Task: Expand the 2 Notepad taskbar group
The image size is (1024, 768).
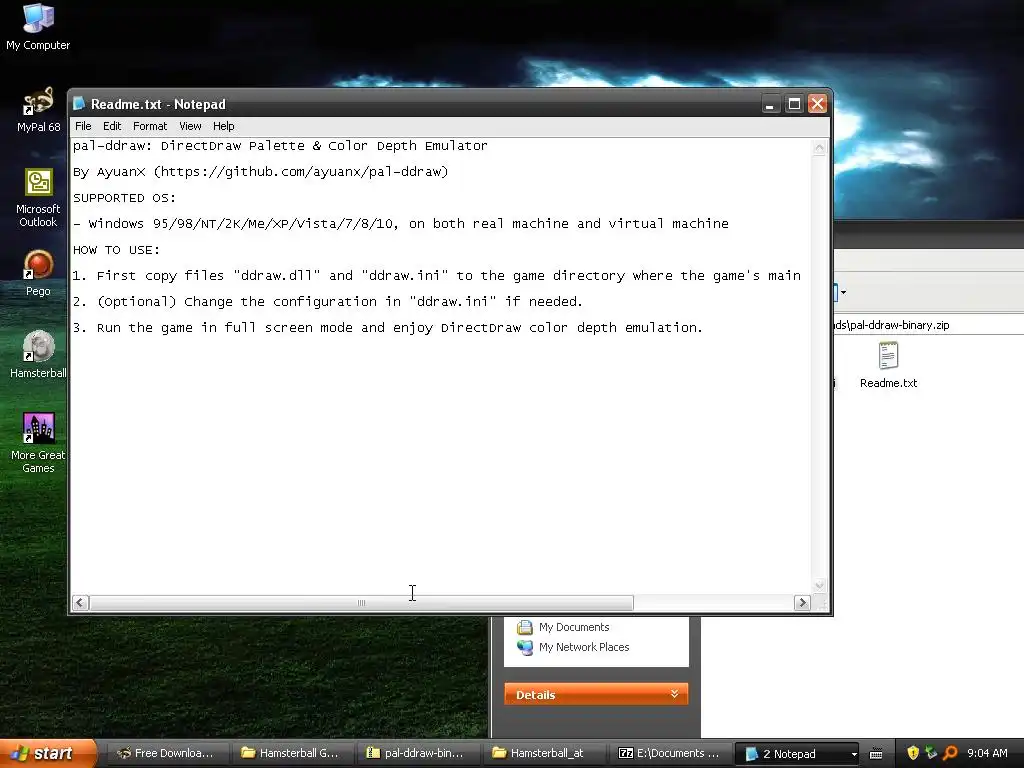Action: [797, 754]
